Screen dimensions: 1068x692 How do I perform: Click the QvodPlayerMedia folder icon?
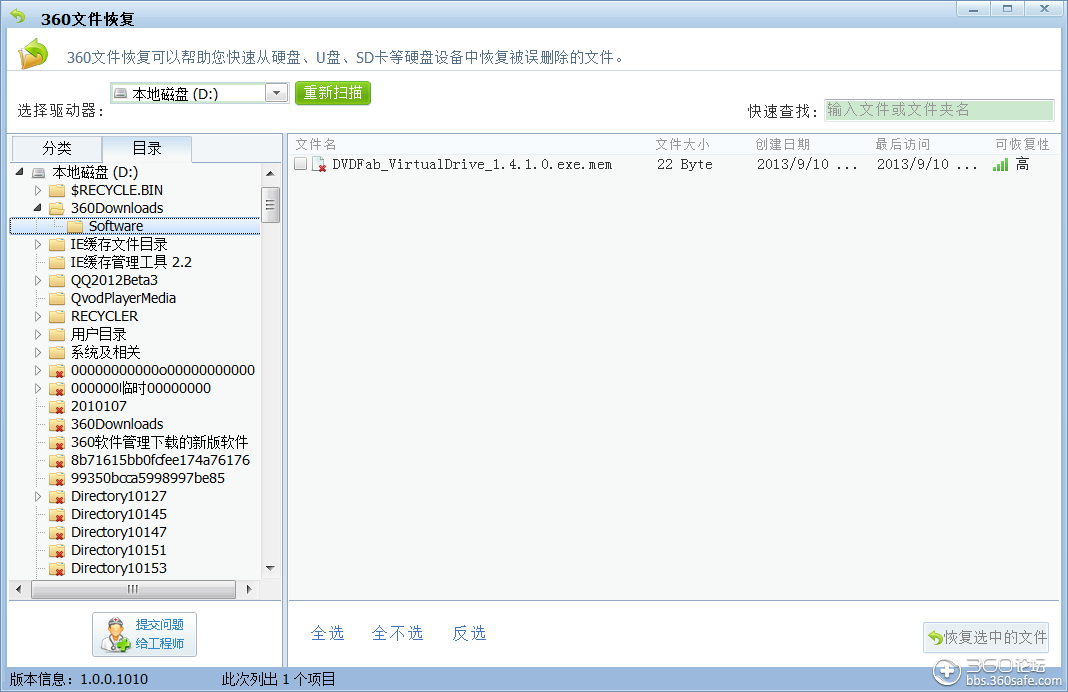point(57,298)
